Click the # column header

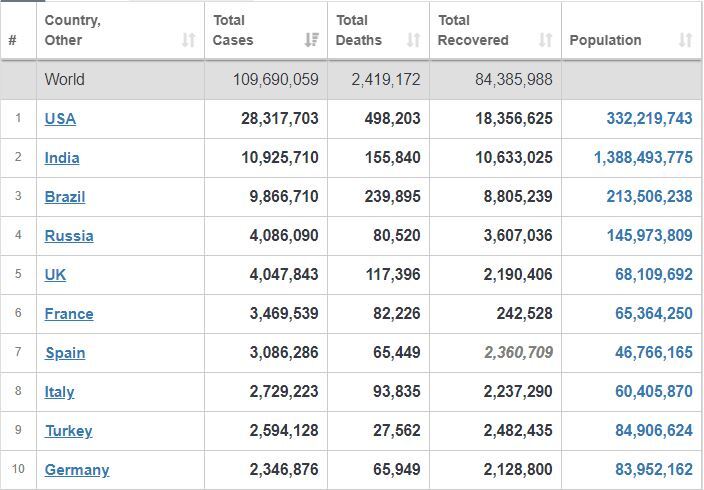coord(13,40)
